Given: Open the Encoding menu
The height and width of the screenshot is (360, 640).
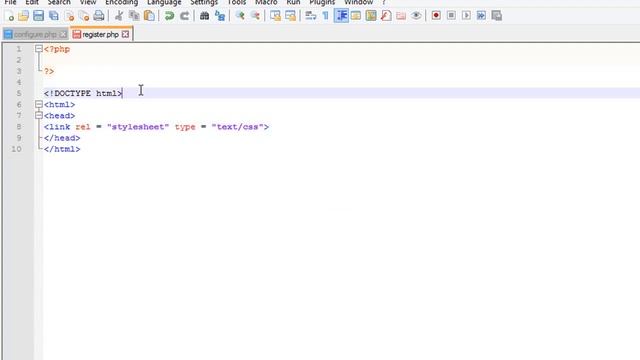Looking at the screenshot, I should pyautogui.click(x=122, y=2).
